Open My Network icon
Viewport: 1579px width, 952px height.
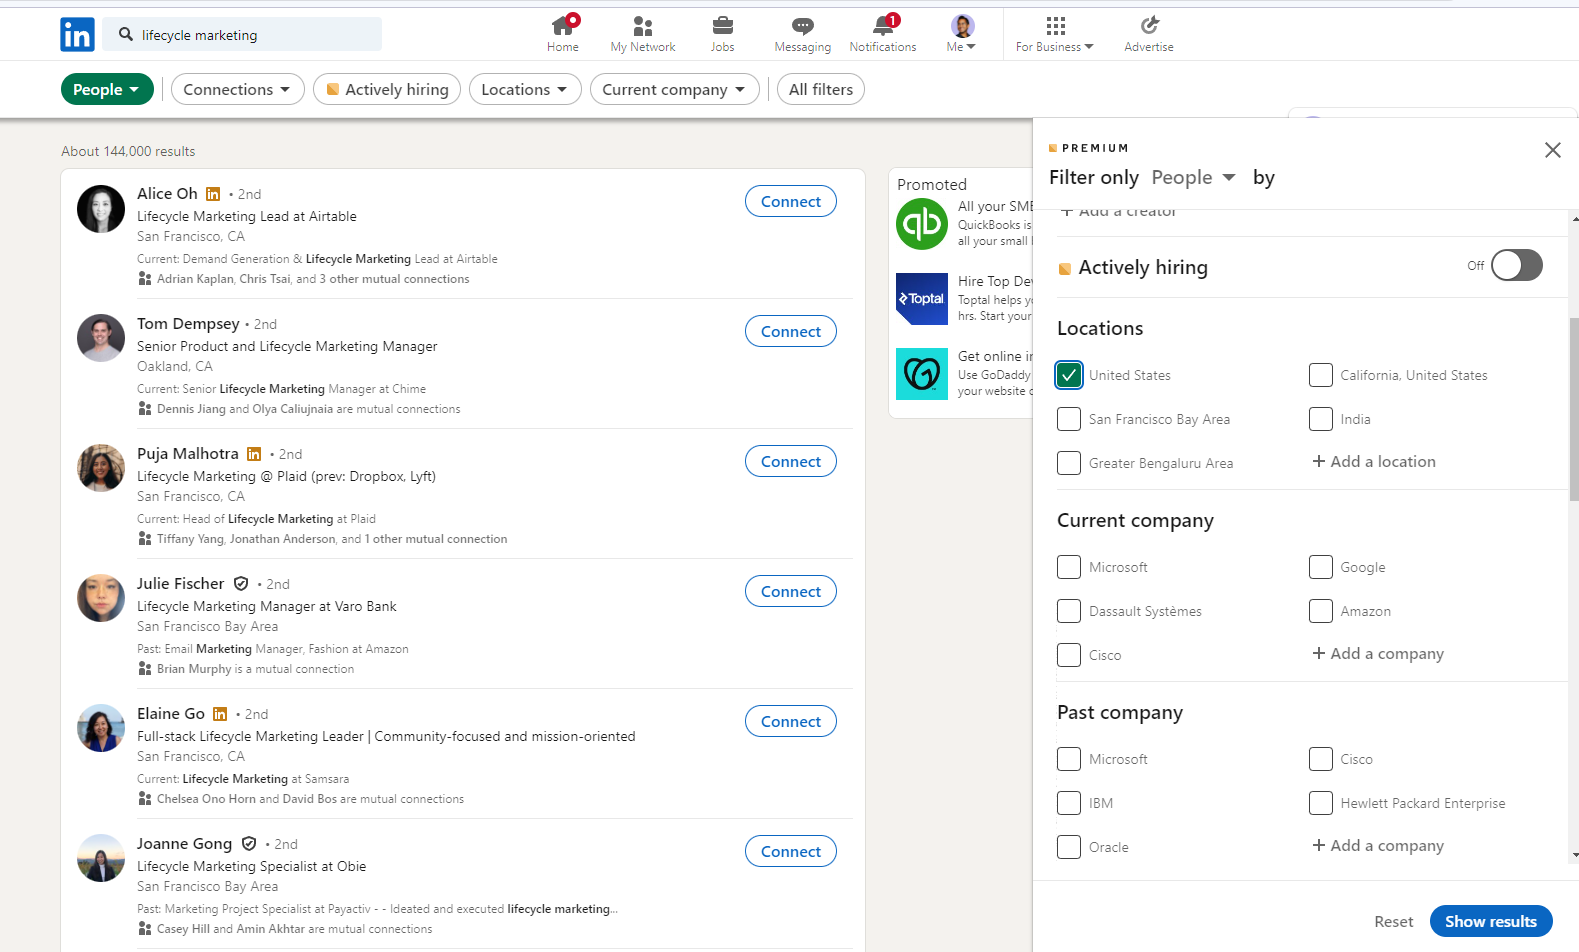tap(643, 25)
